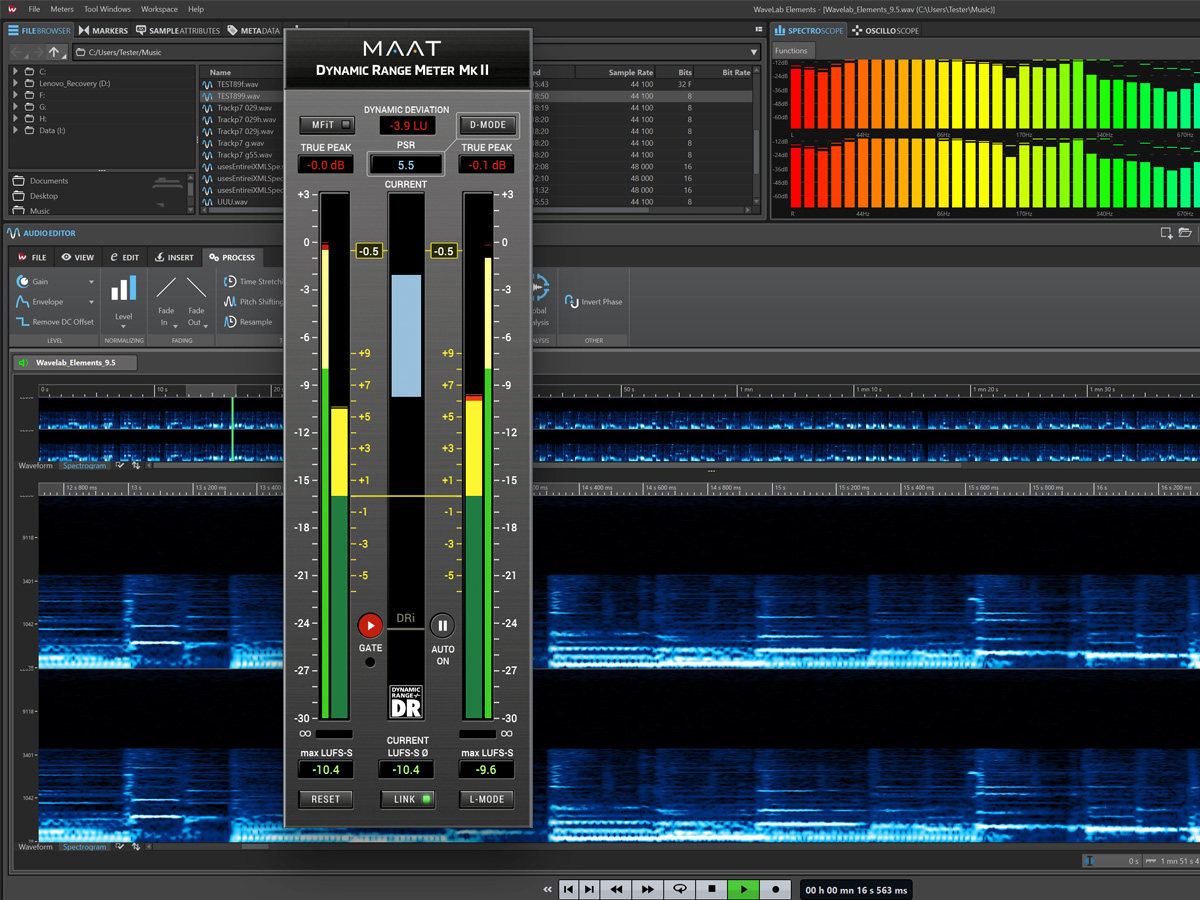Open the Envelope dropdown arrow
This screenshot has height=900, width=1200.
pos(91,302)
